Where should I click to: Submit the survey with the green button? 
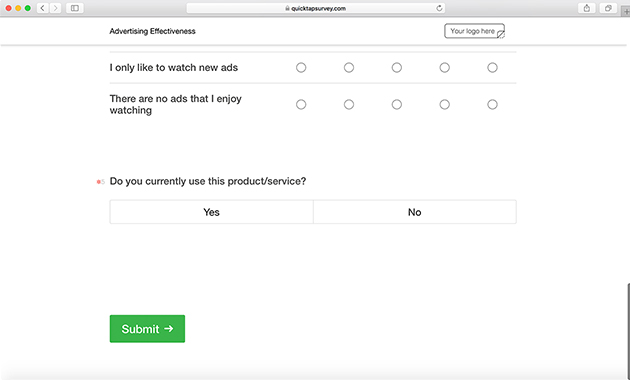point(147,329)
